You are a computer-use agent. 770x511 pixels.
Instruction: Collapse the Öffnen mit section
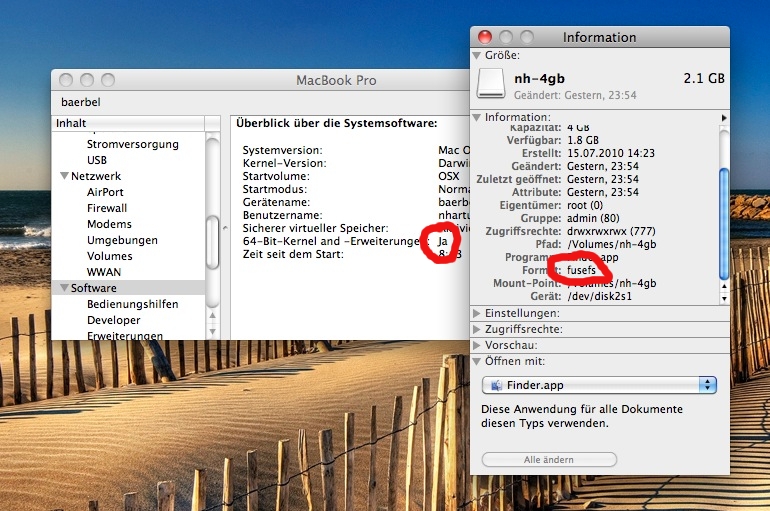pos(476,361)
